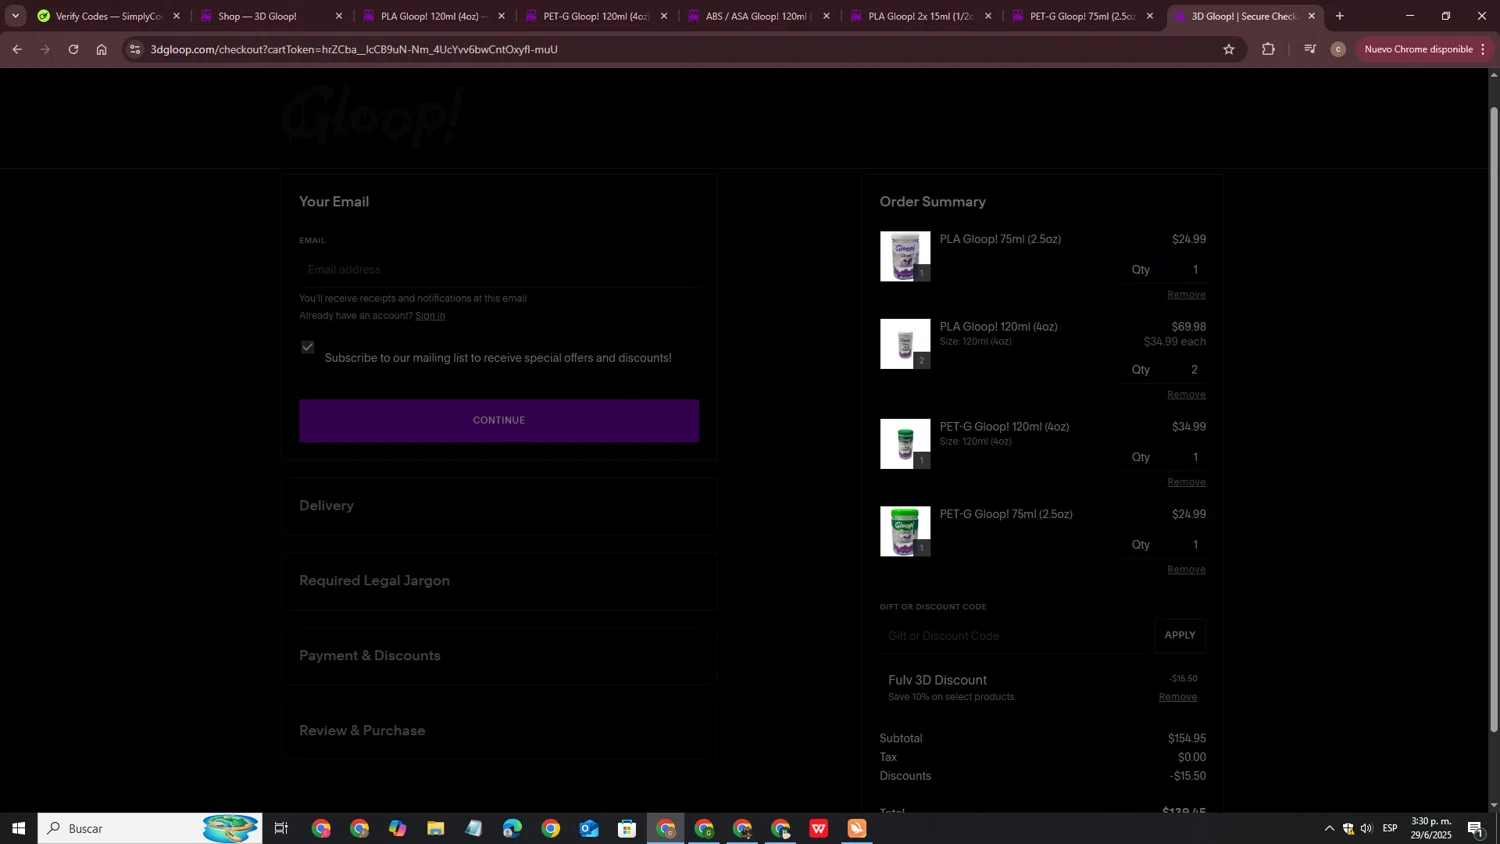
Task: Open WPS Office from the taskbar
Action: (x=819, y=828)
